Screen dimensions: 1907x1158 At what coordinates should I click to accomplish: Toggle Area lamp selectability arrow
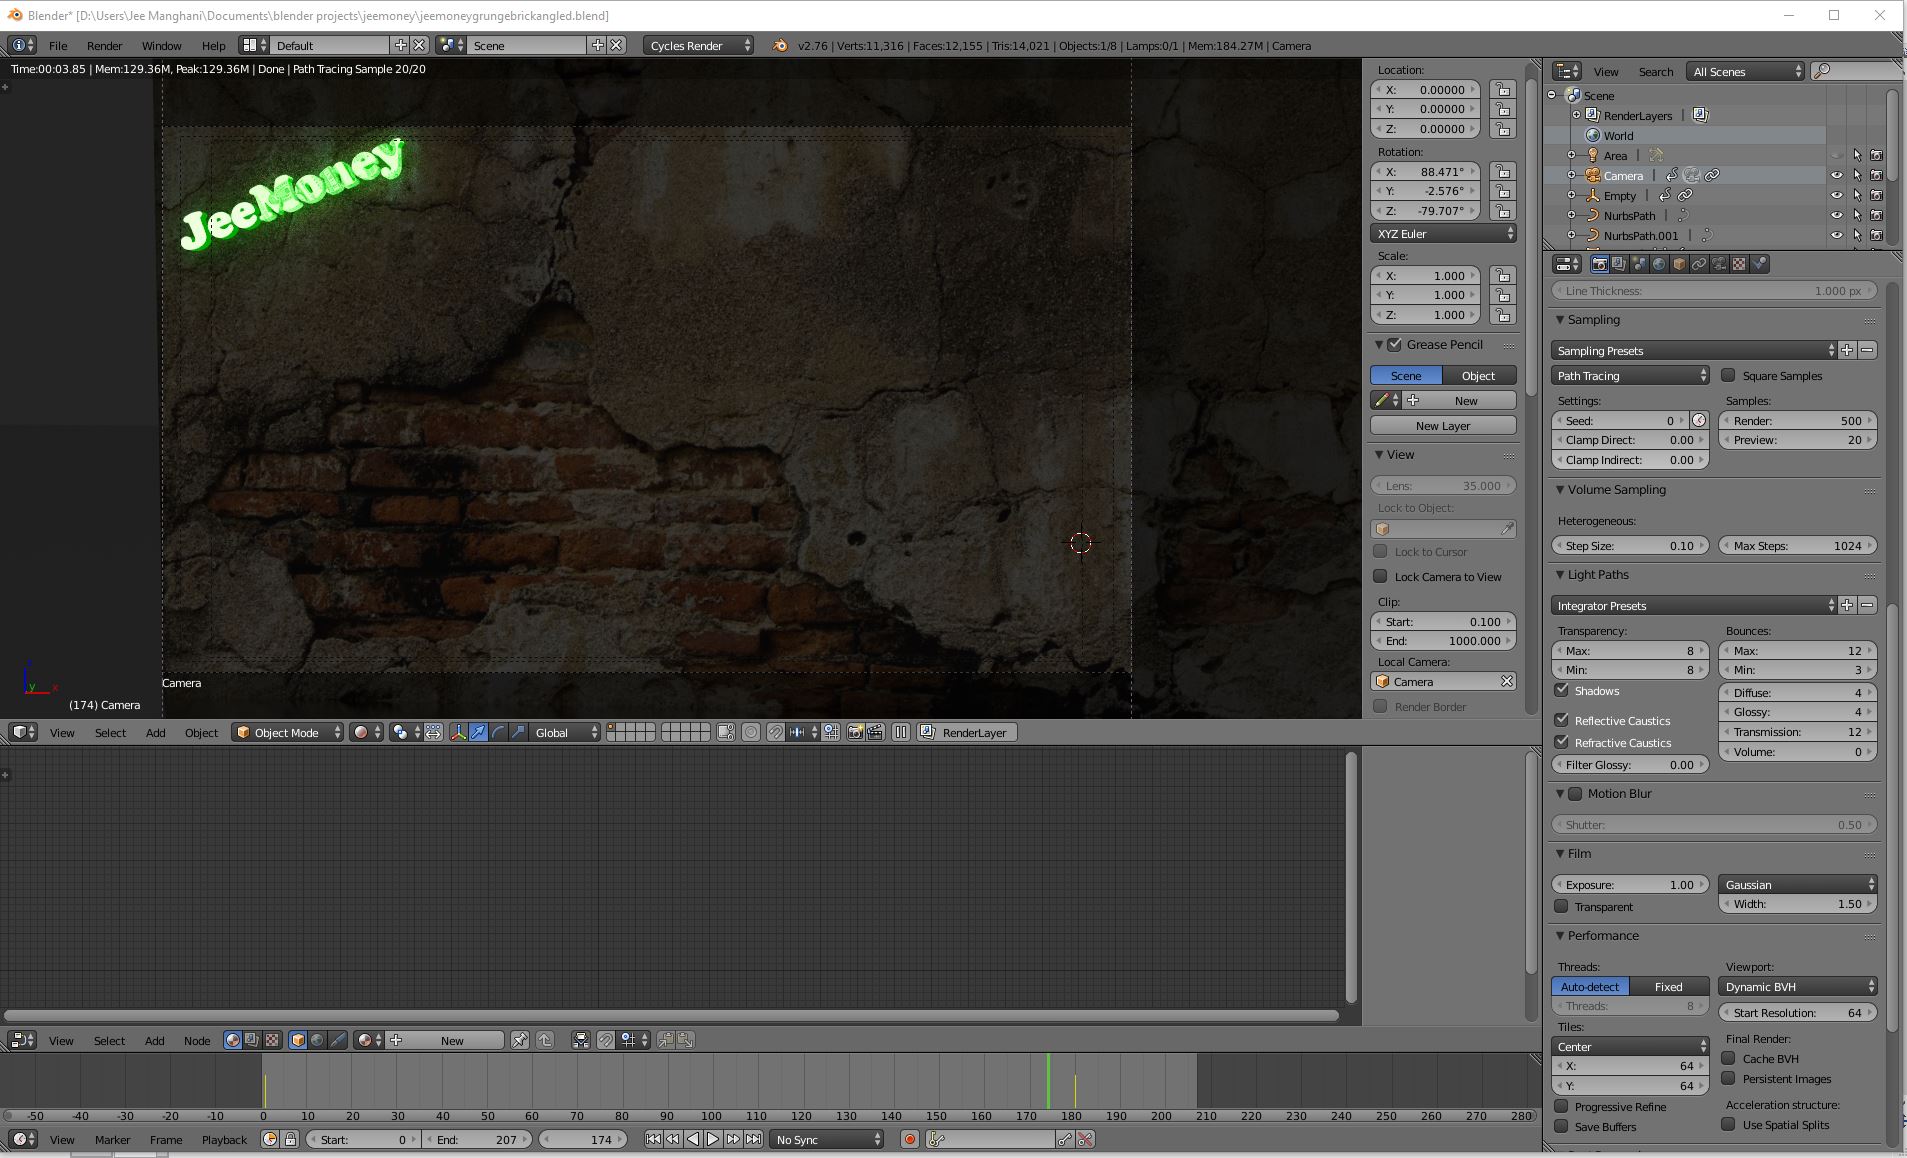1856,155
